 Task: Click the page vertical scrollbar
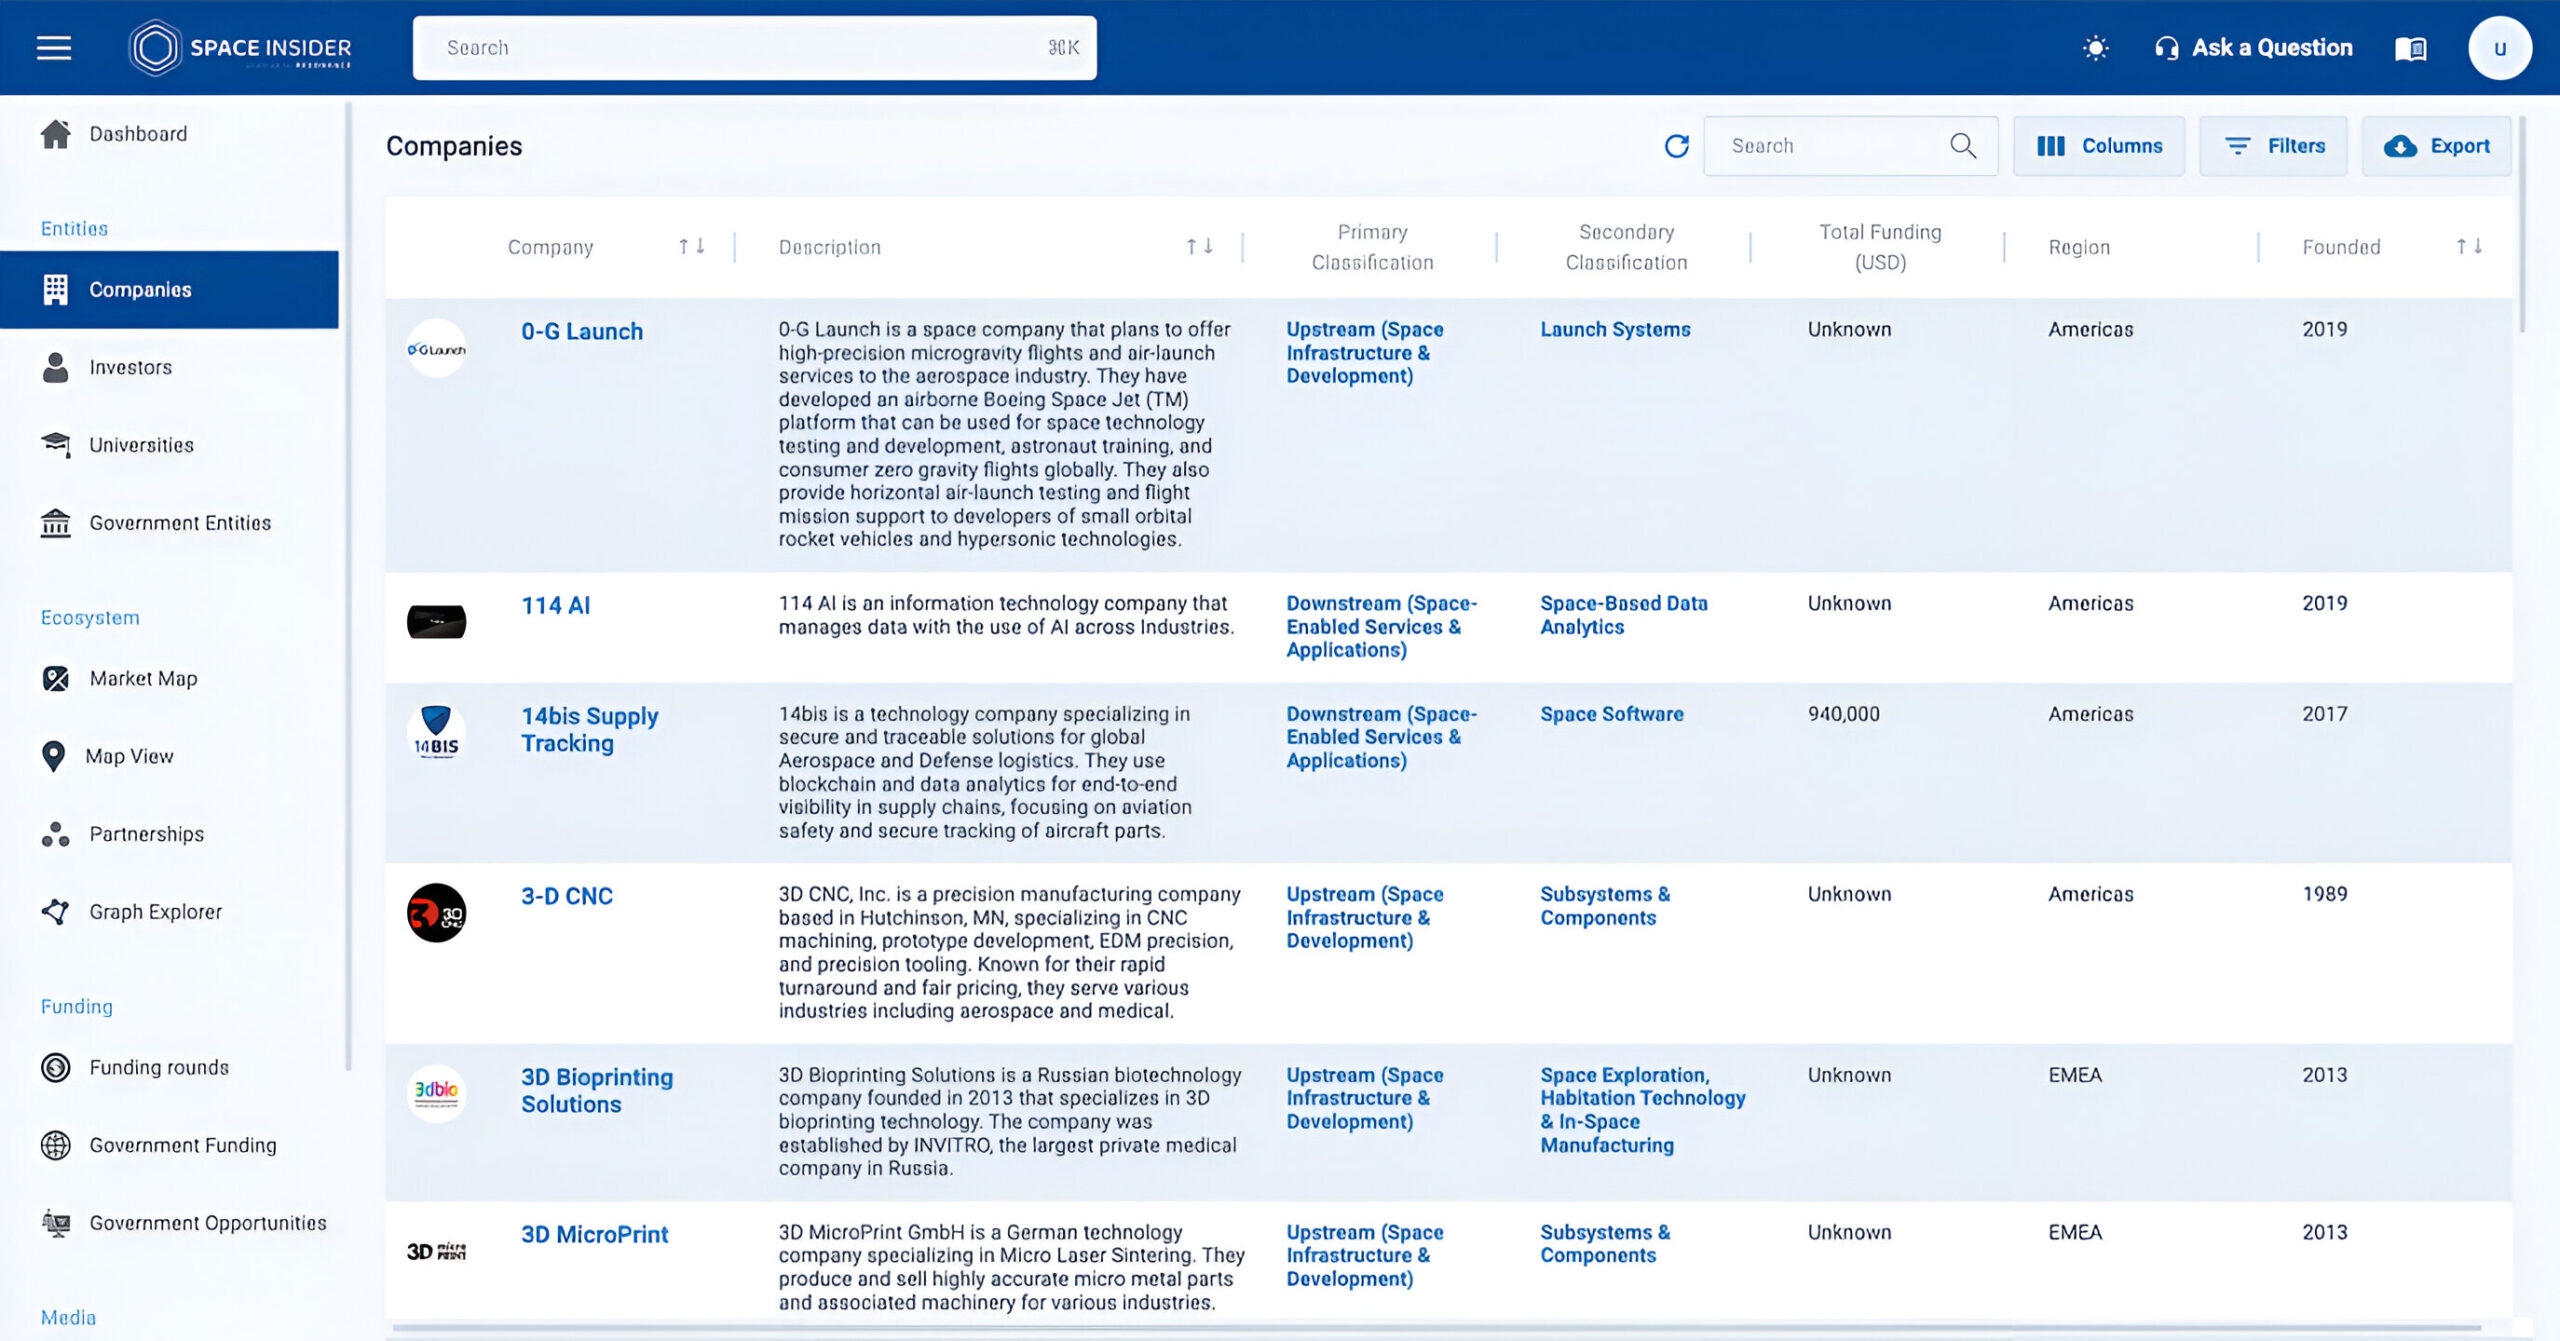2523,224
